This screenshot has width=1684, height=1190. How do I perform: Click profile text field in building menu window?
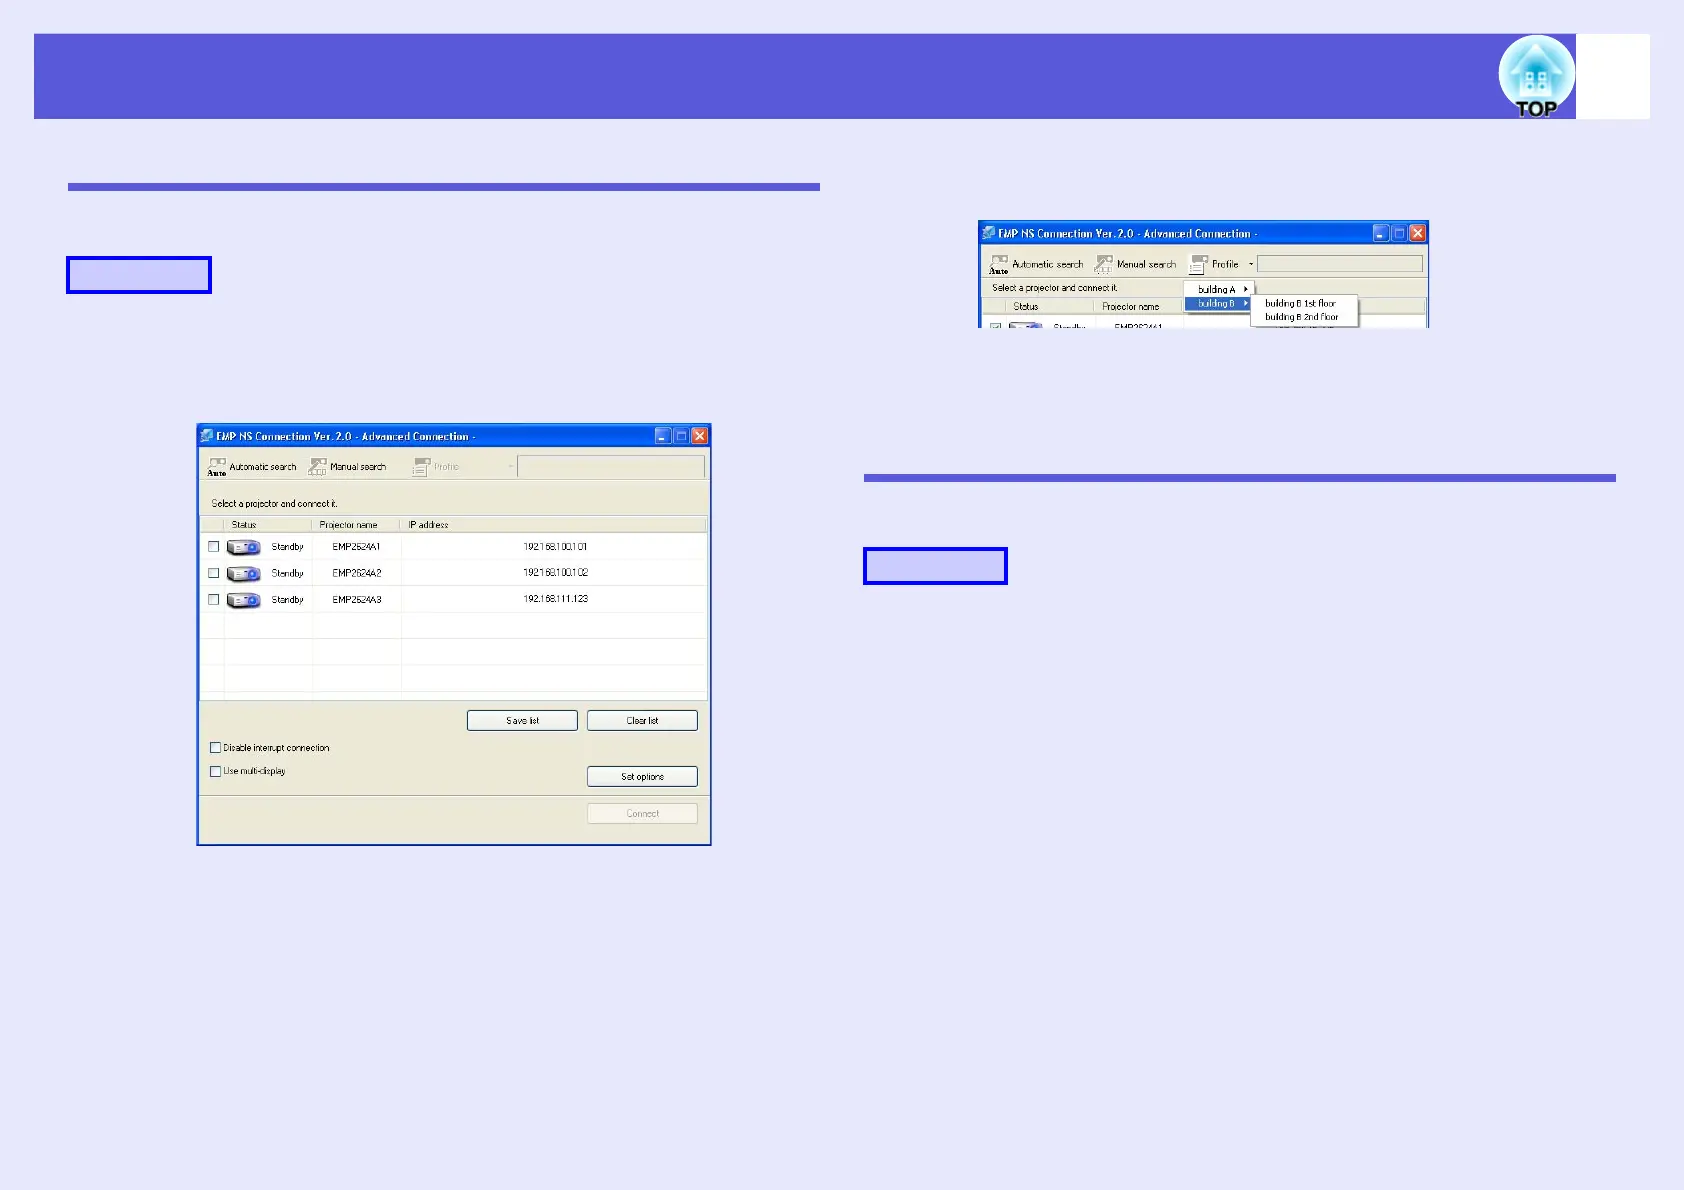coord(1340,264)
